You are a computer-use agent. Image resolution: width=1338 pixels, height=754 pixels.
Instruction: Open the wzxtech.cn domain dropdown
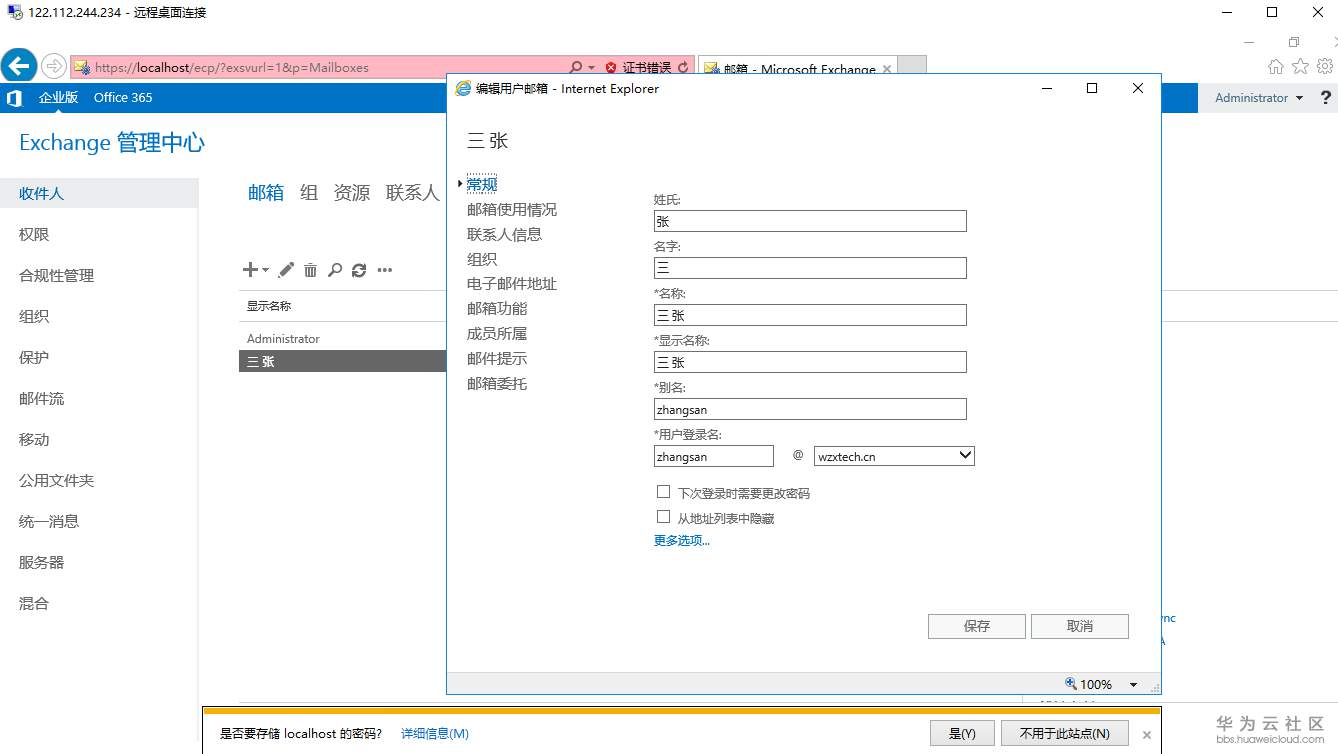click(894, 456)
